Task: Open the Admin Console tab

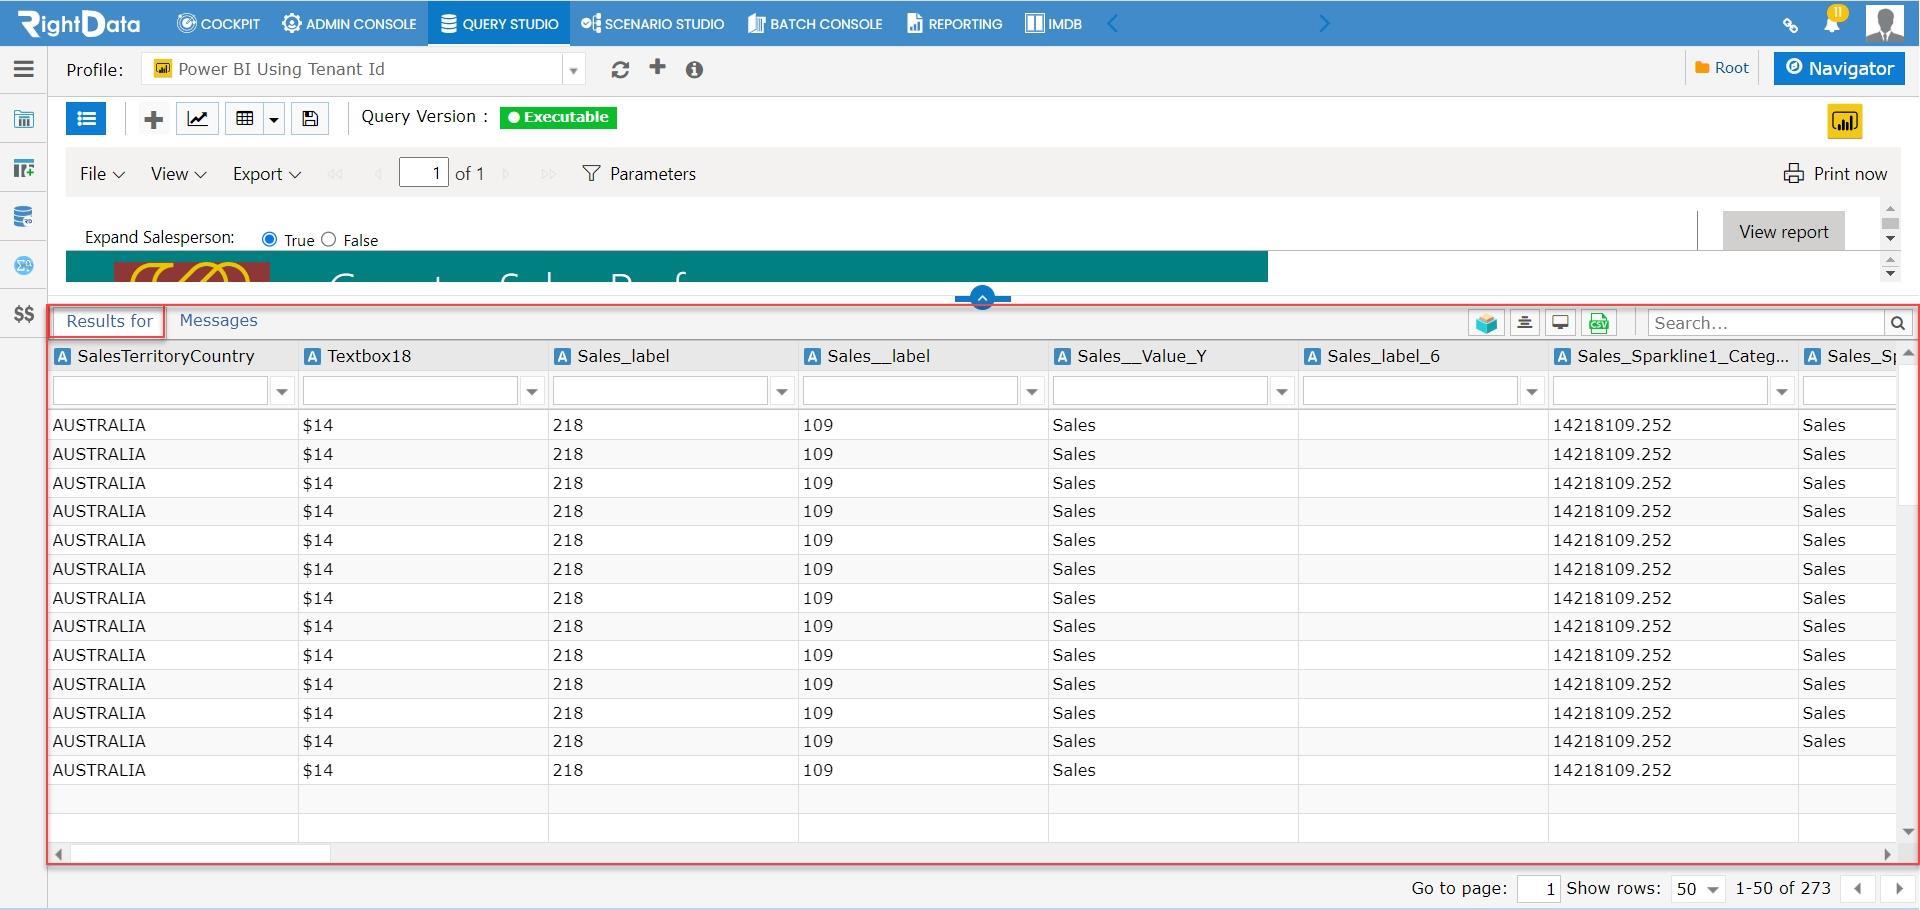Action: 349,23
